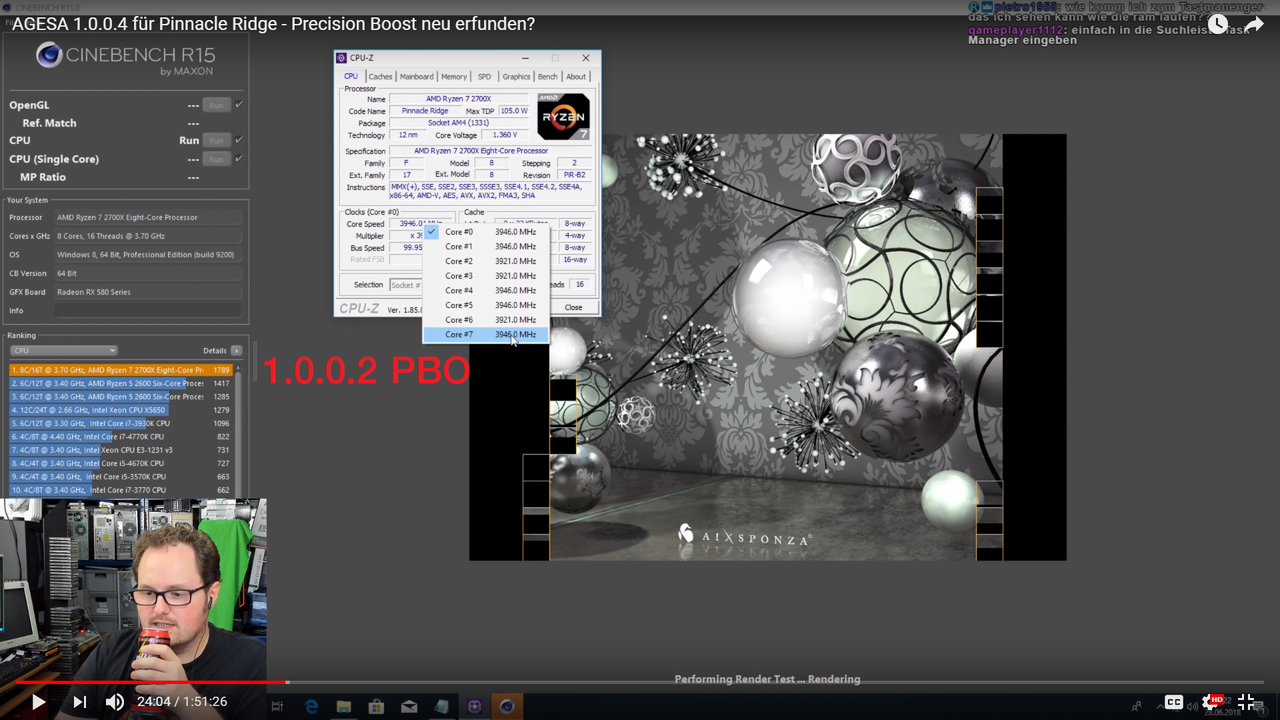The width and height of the screenshot is (1280, 720).
Task: Open Microsoft Edge from the taskbar
Action: click(311, 706)
